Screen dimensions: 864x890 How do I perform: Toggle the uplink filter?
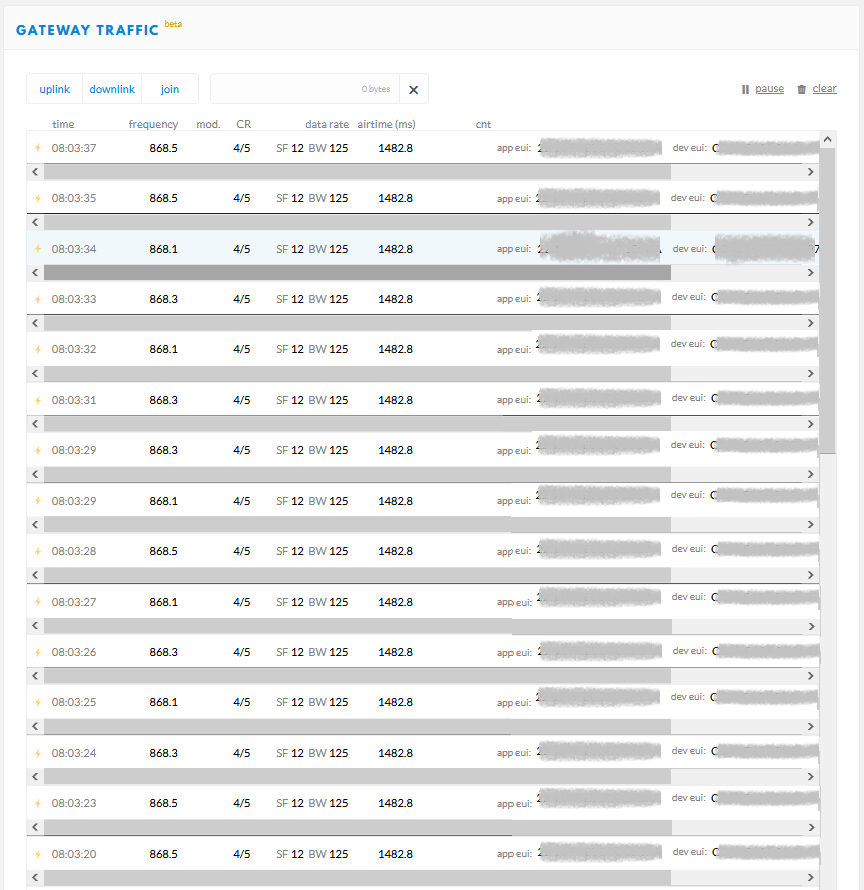click(55, 89)
